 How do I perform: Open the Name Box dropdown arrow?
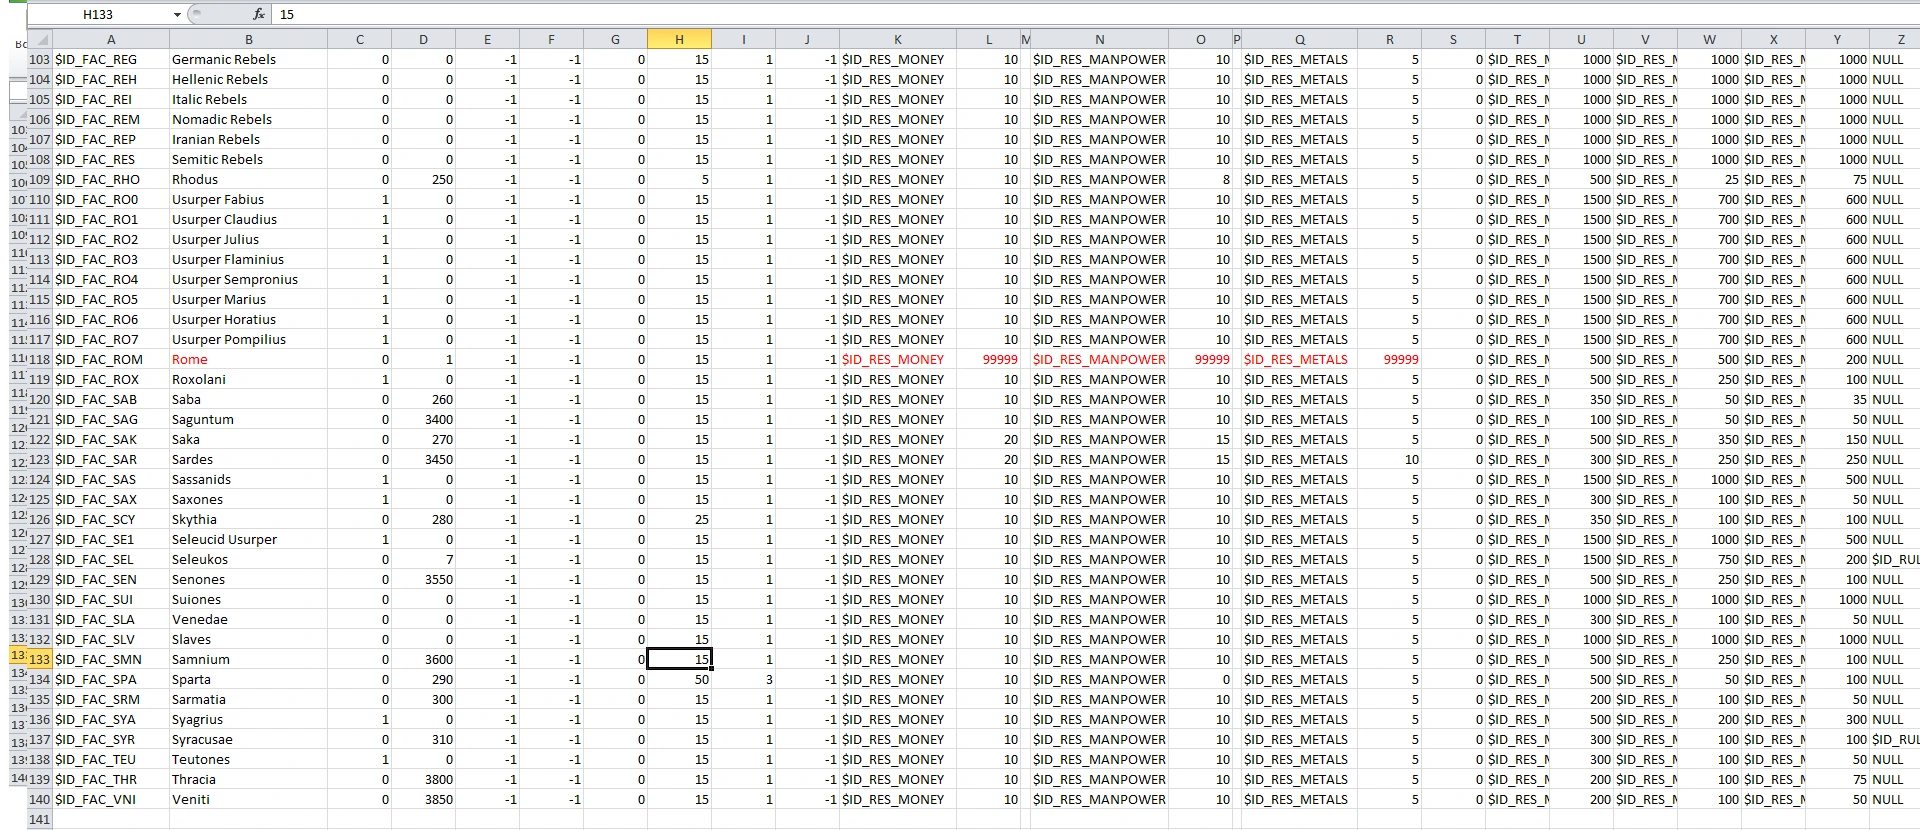click(177, 14)
